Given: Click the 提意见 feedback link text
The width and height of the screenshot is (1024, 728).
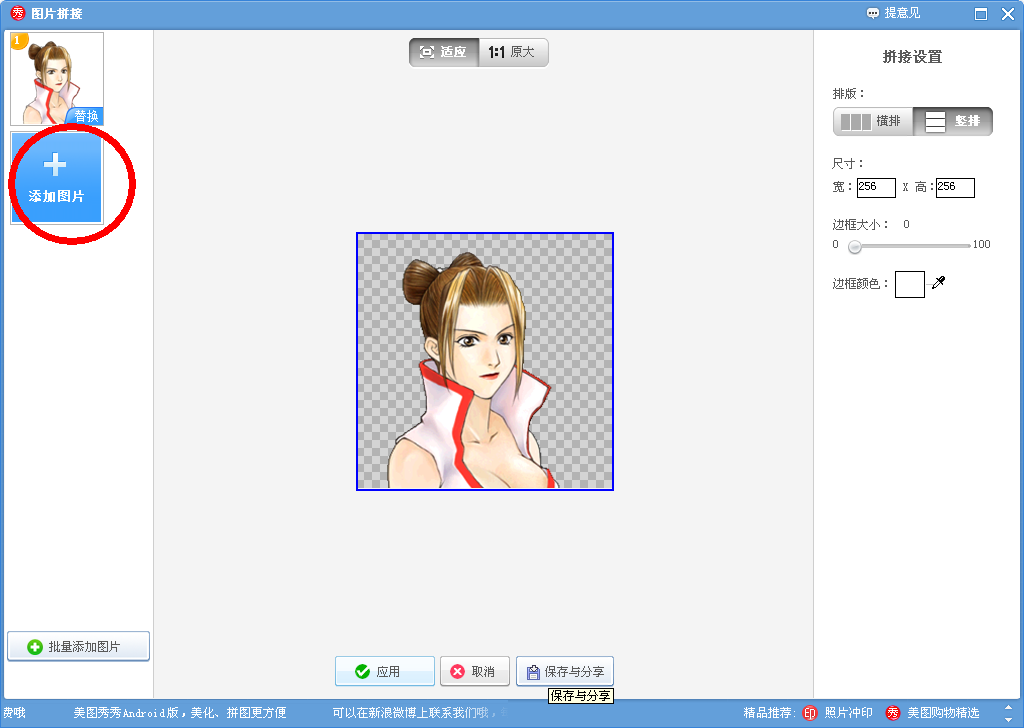Looking at the screenshot, I should coord(902,13).
